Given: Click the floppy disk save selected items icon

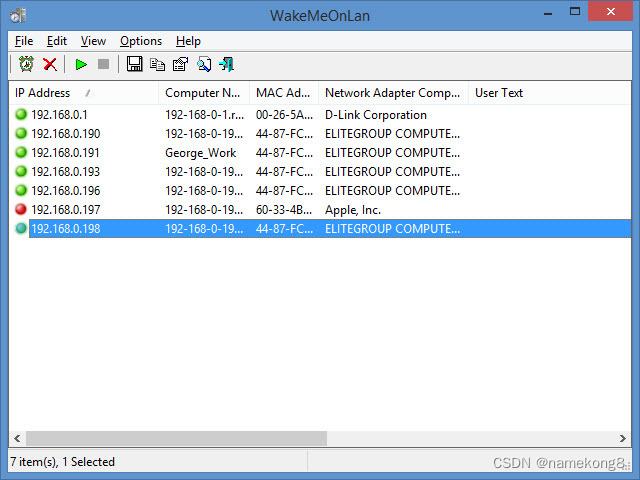Looking at the screenshot, I should 134,64.
